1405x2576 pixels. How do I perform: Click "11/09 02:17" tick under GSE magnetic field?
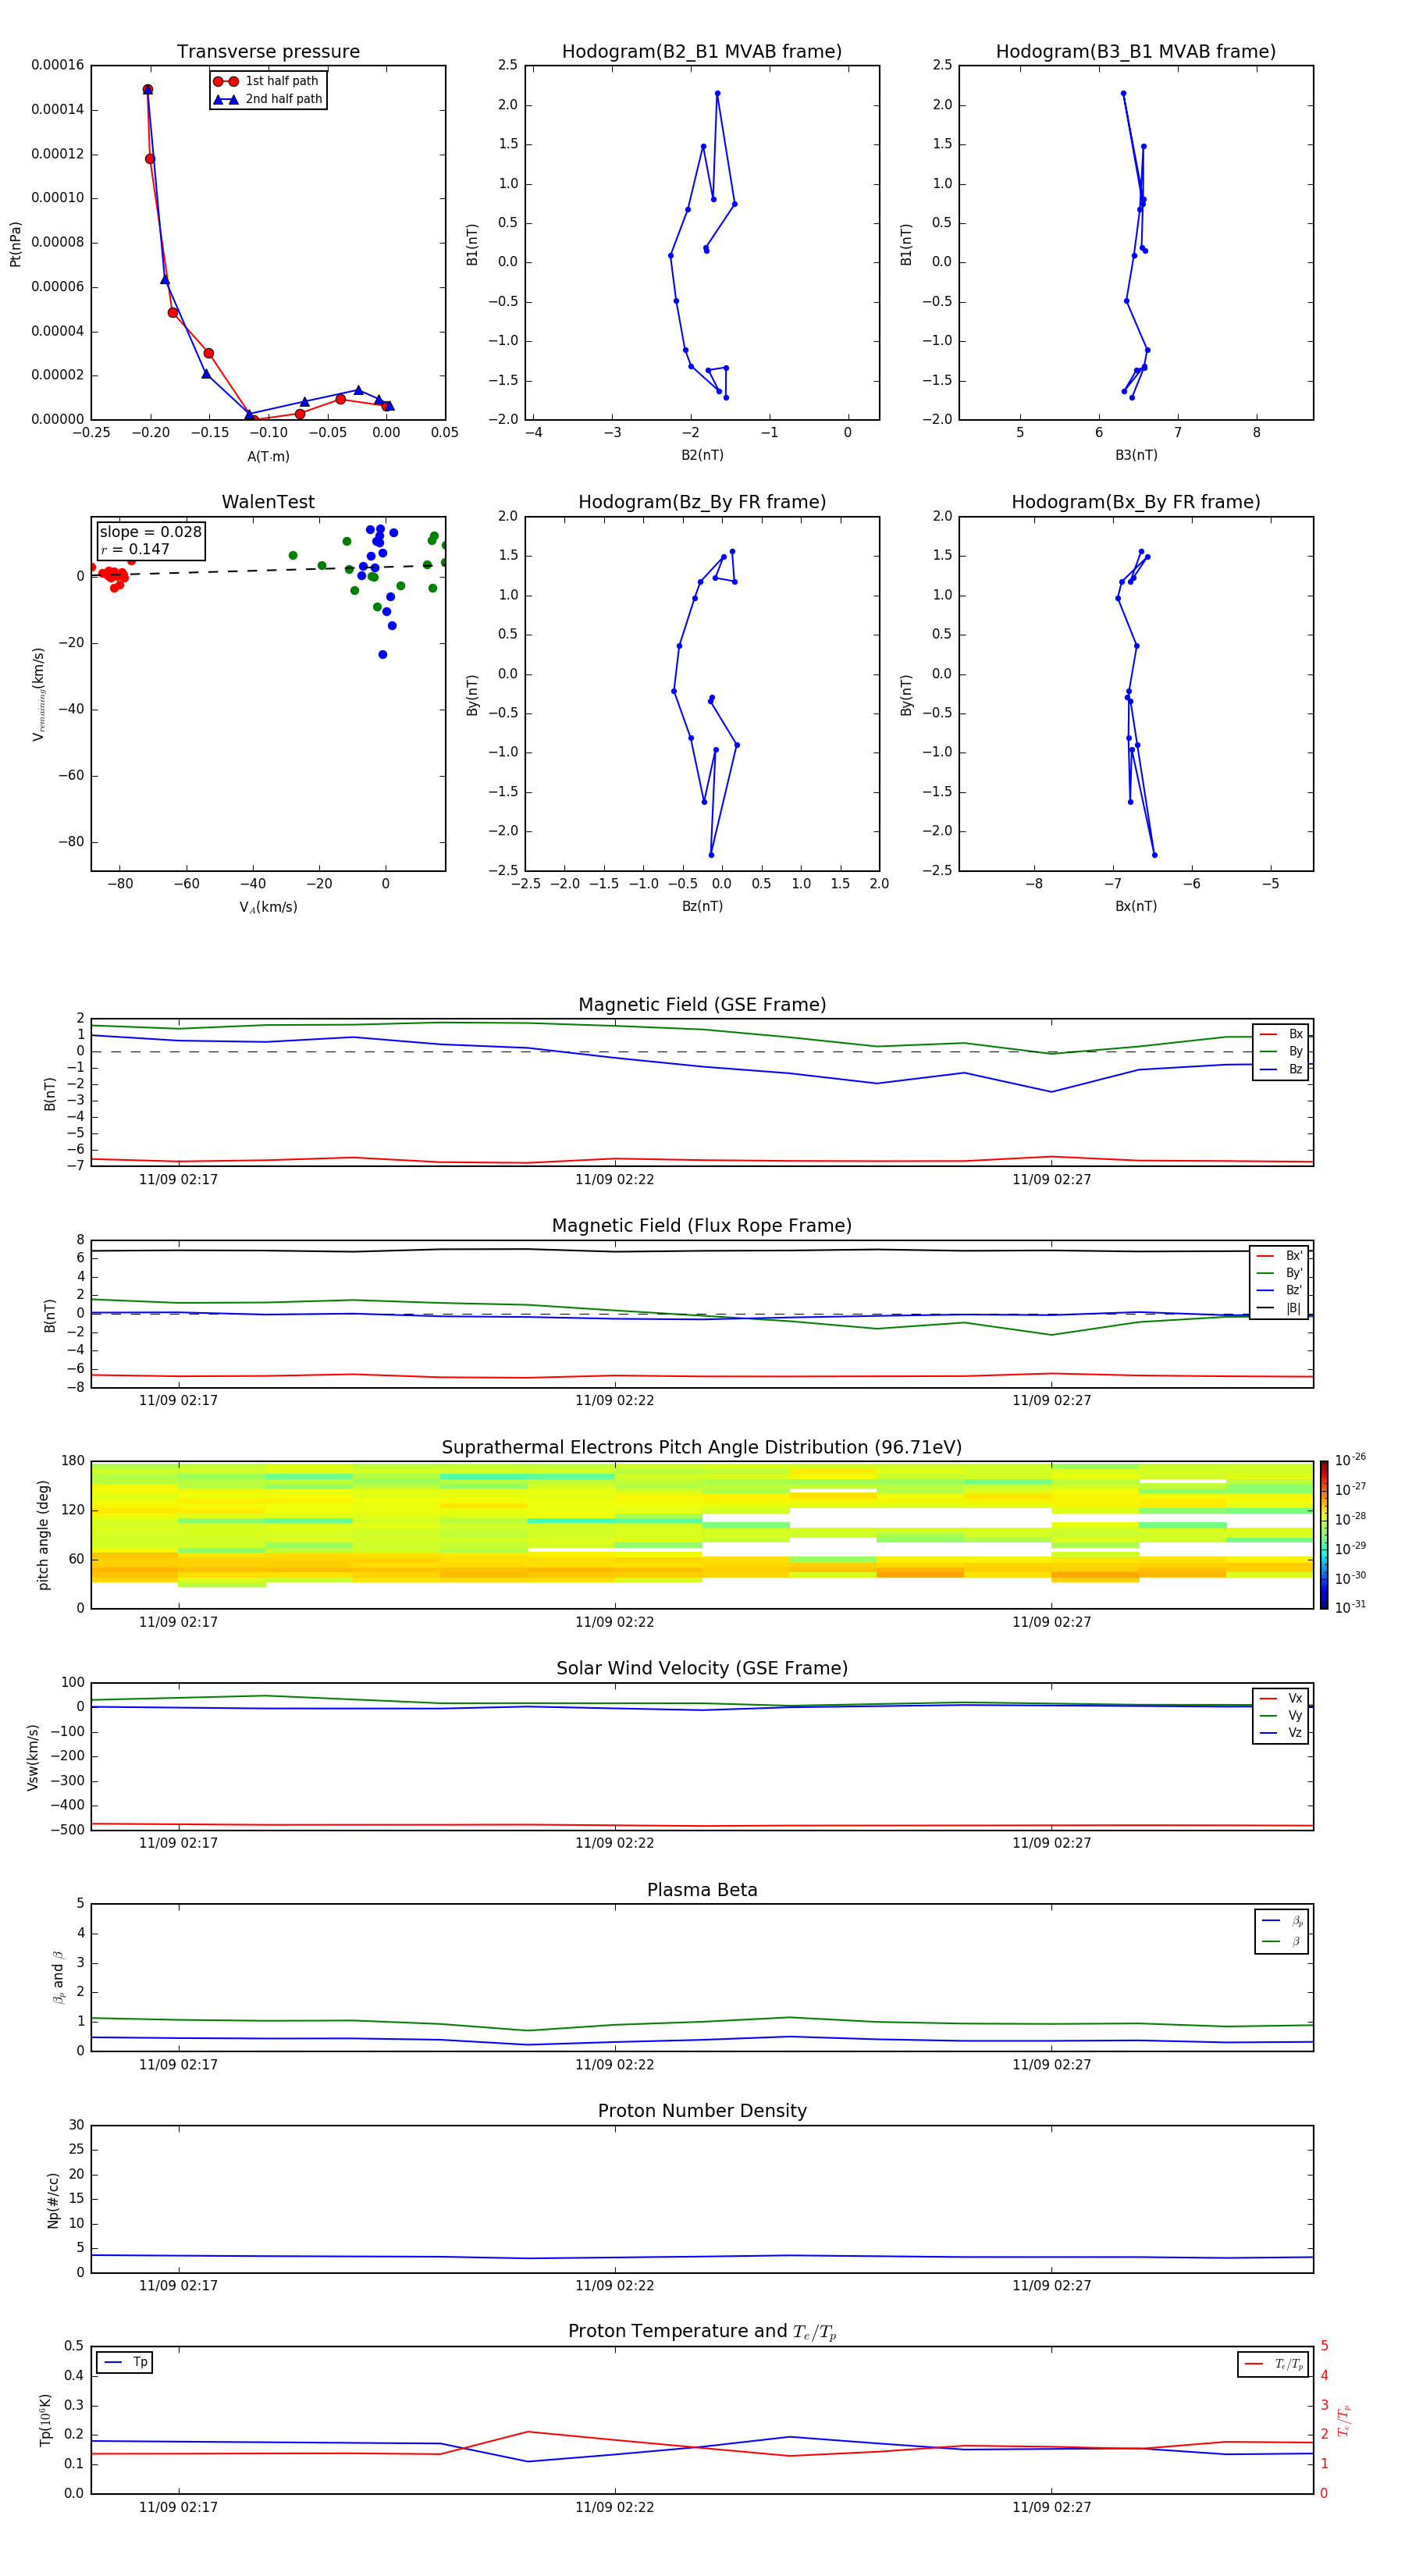178,1179
